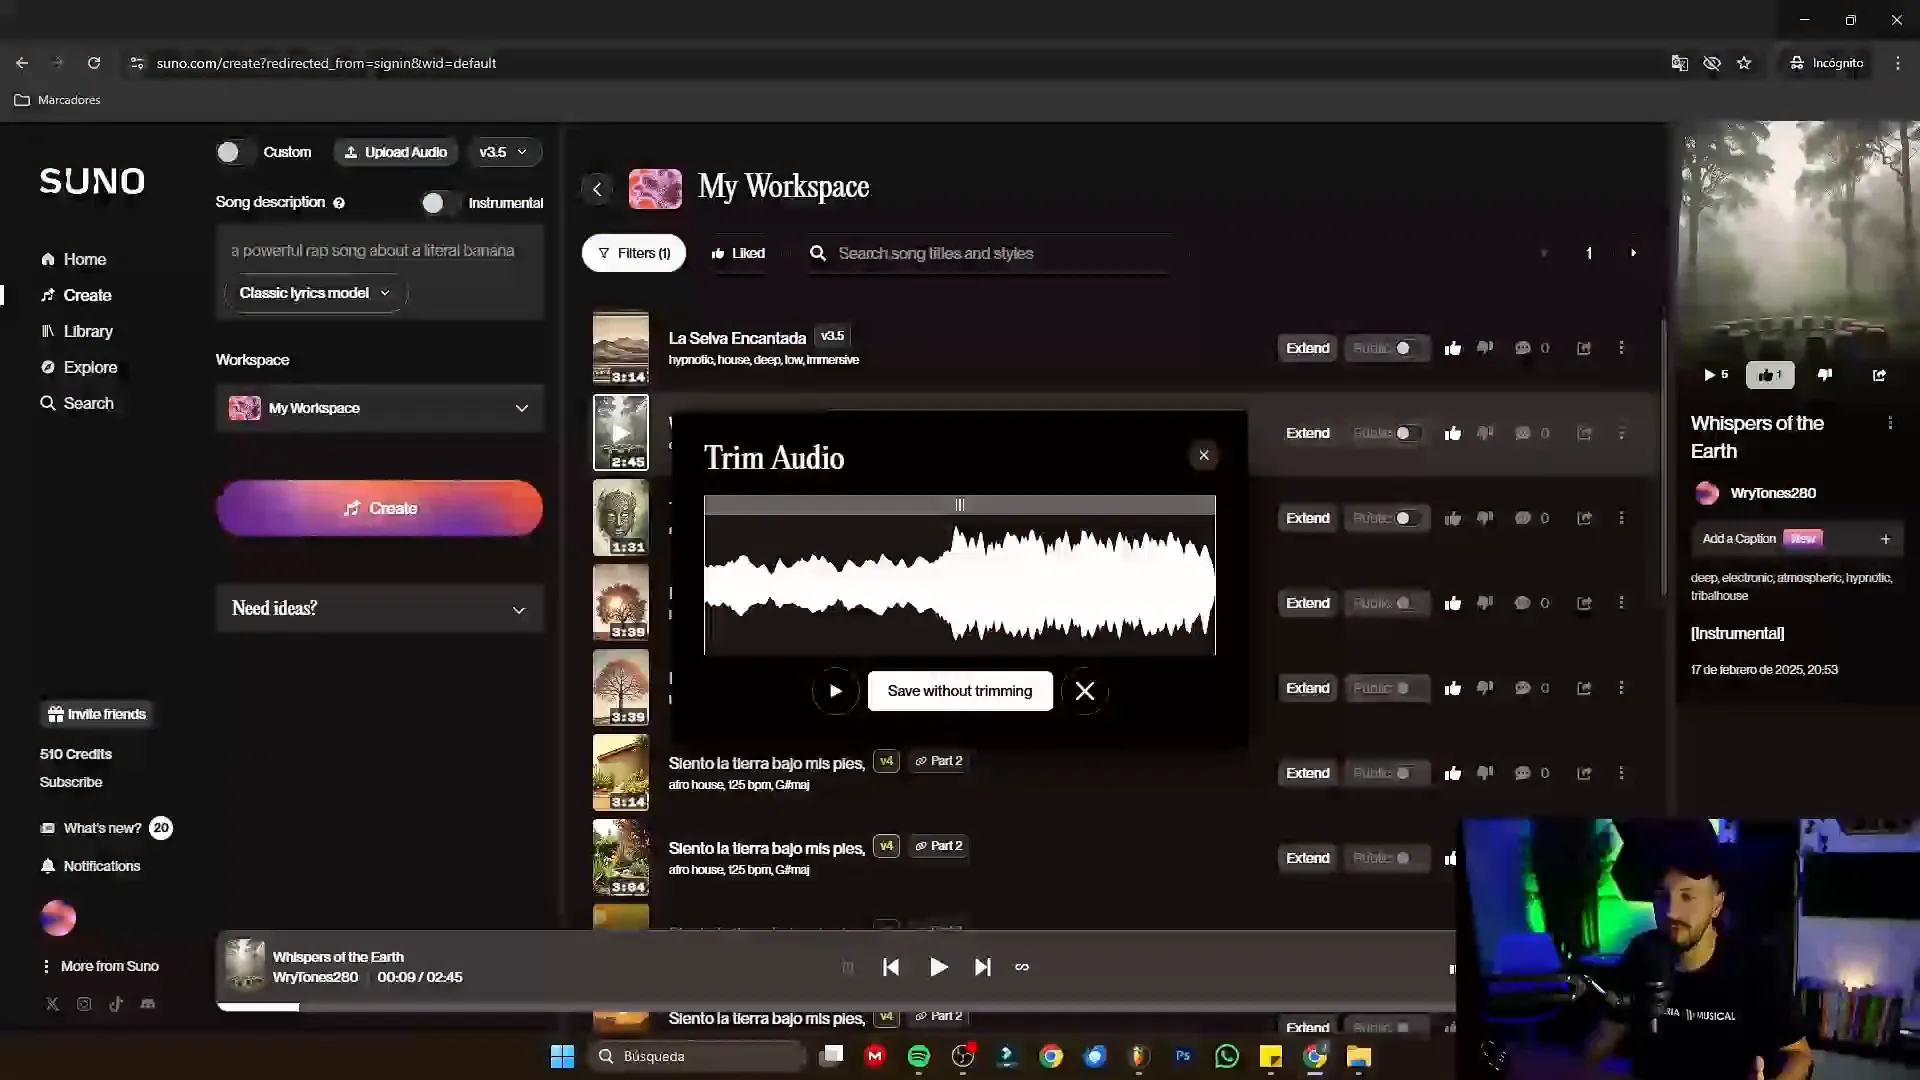This screenshot has height=1080, width=1920.
Task: Click the Invite friends button
Action: pyautogui.click(x=97, y=714)
